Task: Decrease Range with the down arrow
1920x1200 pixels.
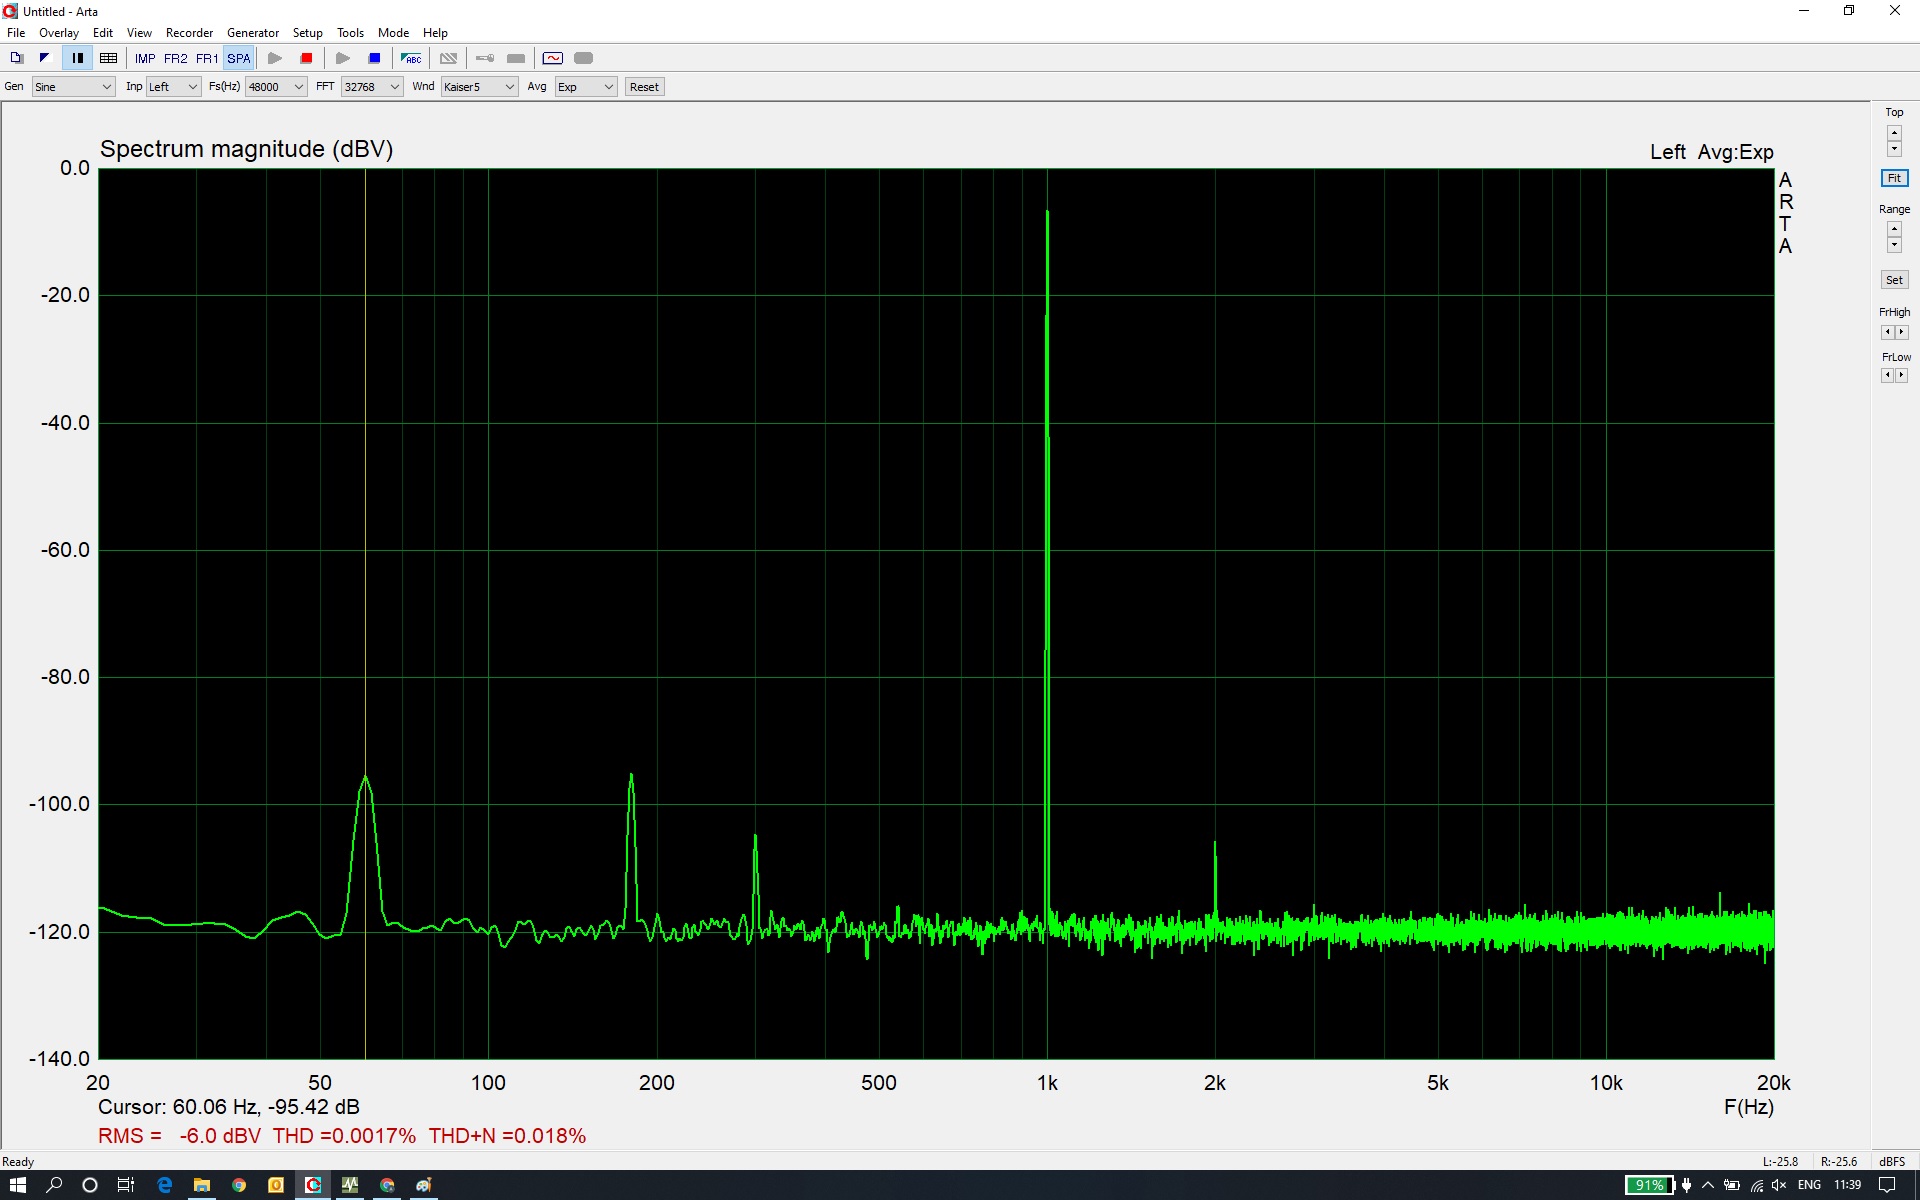Action: [x=1894, y=245]
